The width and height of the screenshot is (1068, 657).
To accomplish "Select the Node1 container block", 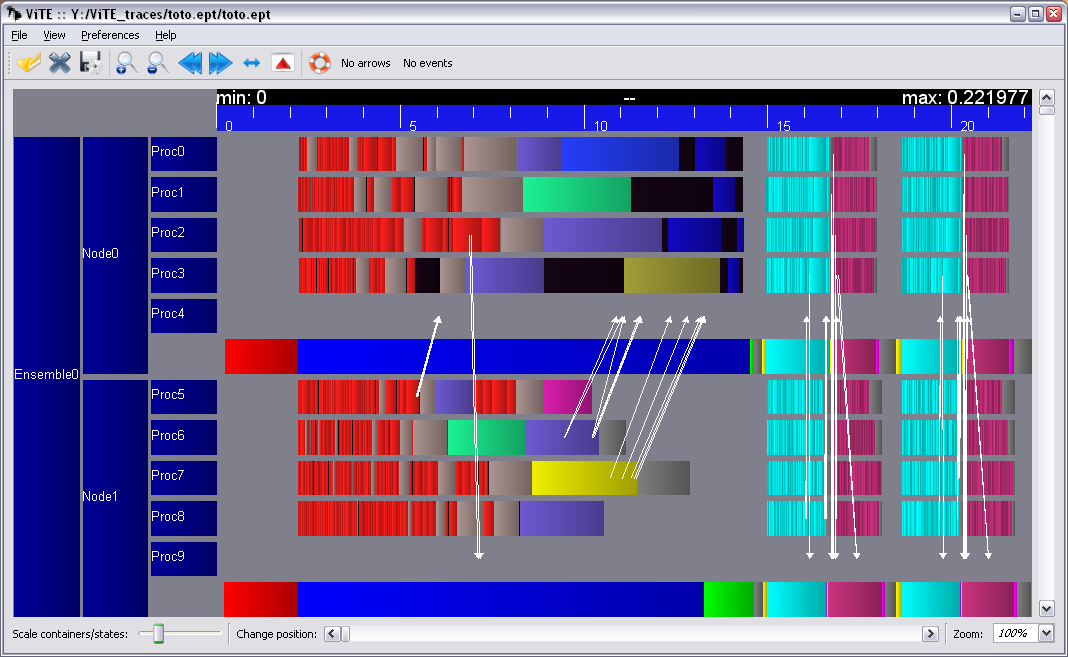I will point(115,497).
